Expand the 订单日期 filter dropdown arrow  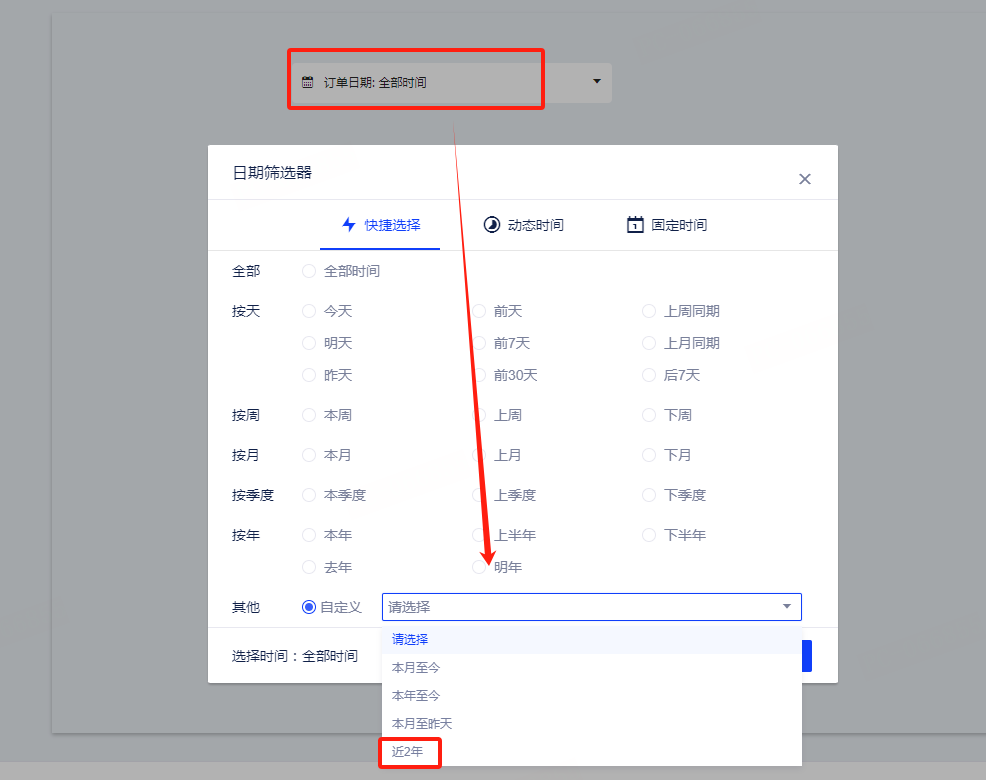pyautogui.click(x=597, y=81)
